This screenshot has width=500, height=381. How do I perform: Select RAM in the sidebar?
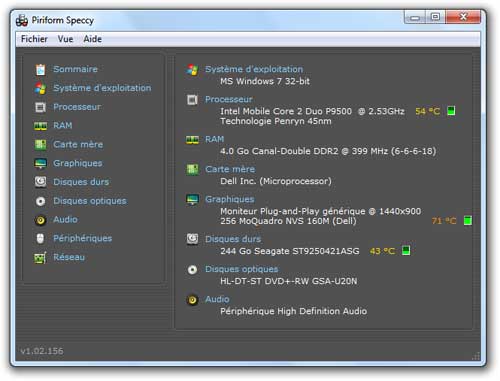coord(63,125)
